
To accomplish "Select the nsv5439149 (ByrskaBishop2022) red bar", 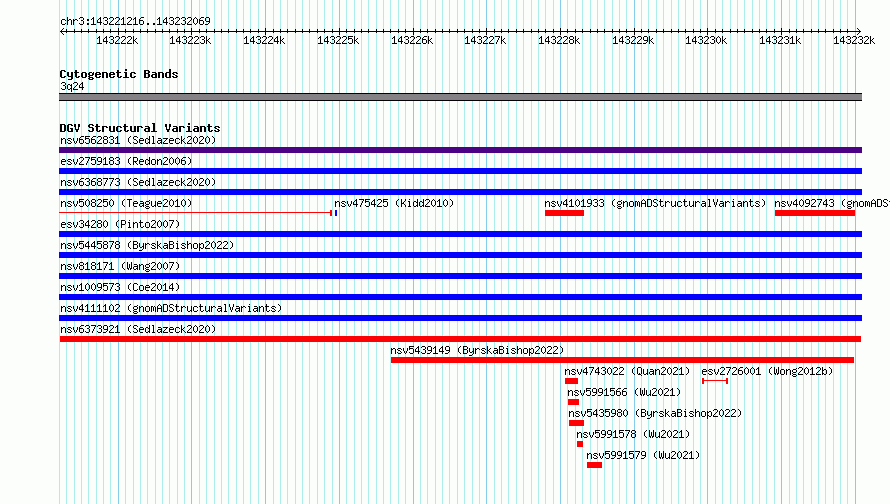I will pyautogui.click(x=622, y=360).
